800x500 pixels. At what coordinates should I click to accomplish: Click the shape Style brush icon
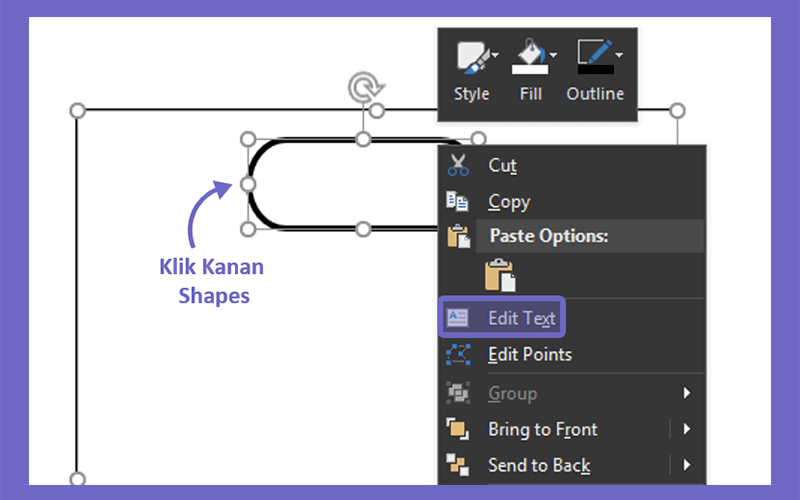click(472, 57)
